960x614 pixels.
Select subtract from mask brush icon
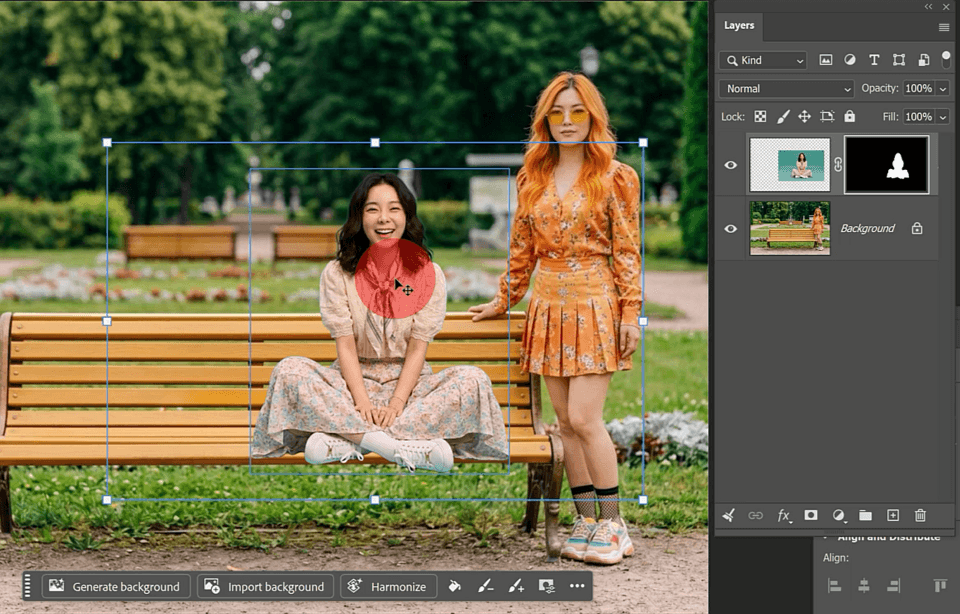pyautogui.click(x=486, y=586)
